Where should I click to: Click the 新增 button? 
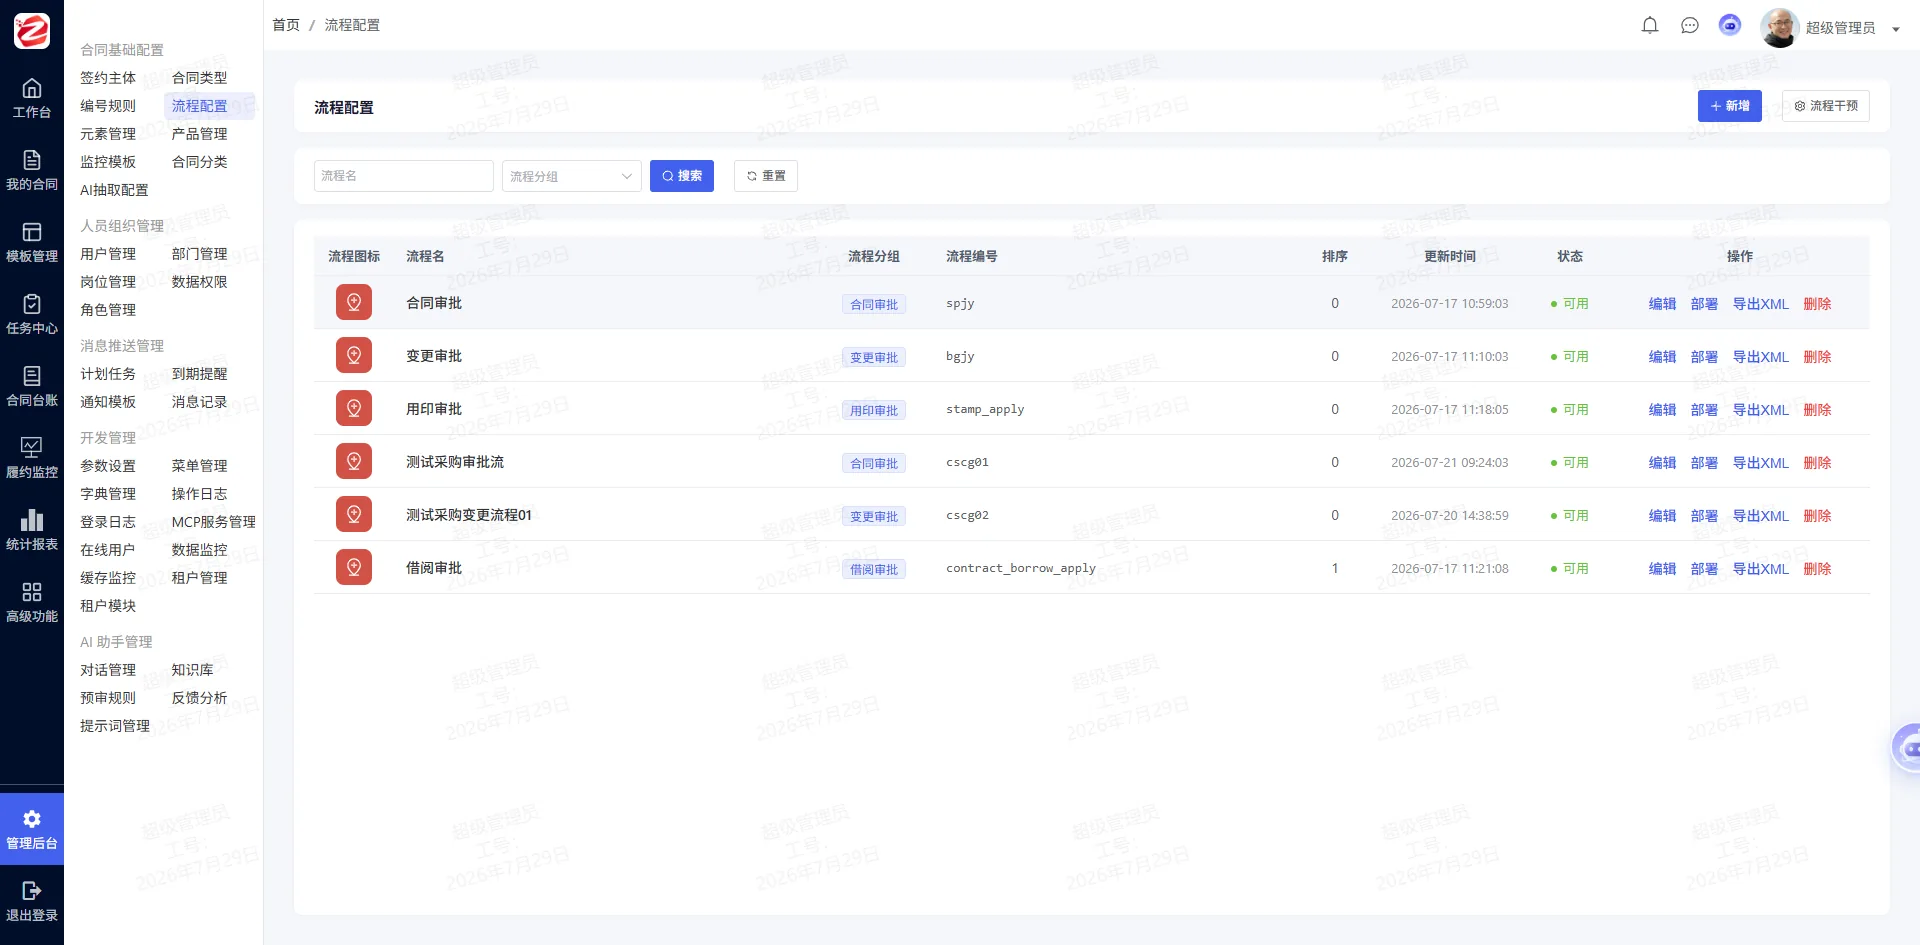[1730, 106]
